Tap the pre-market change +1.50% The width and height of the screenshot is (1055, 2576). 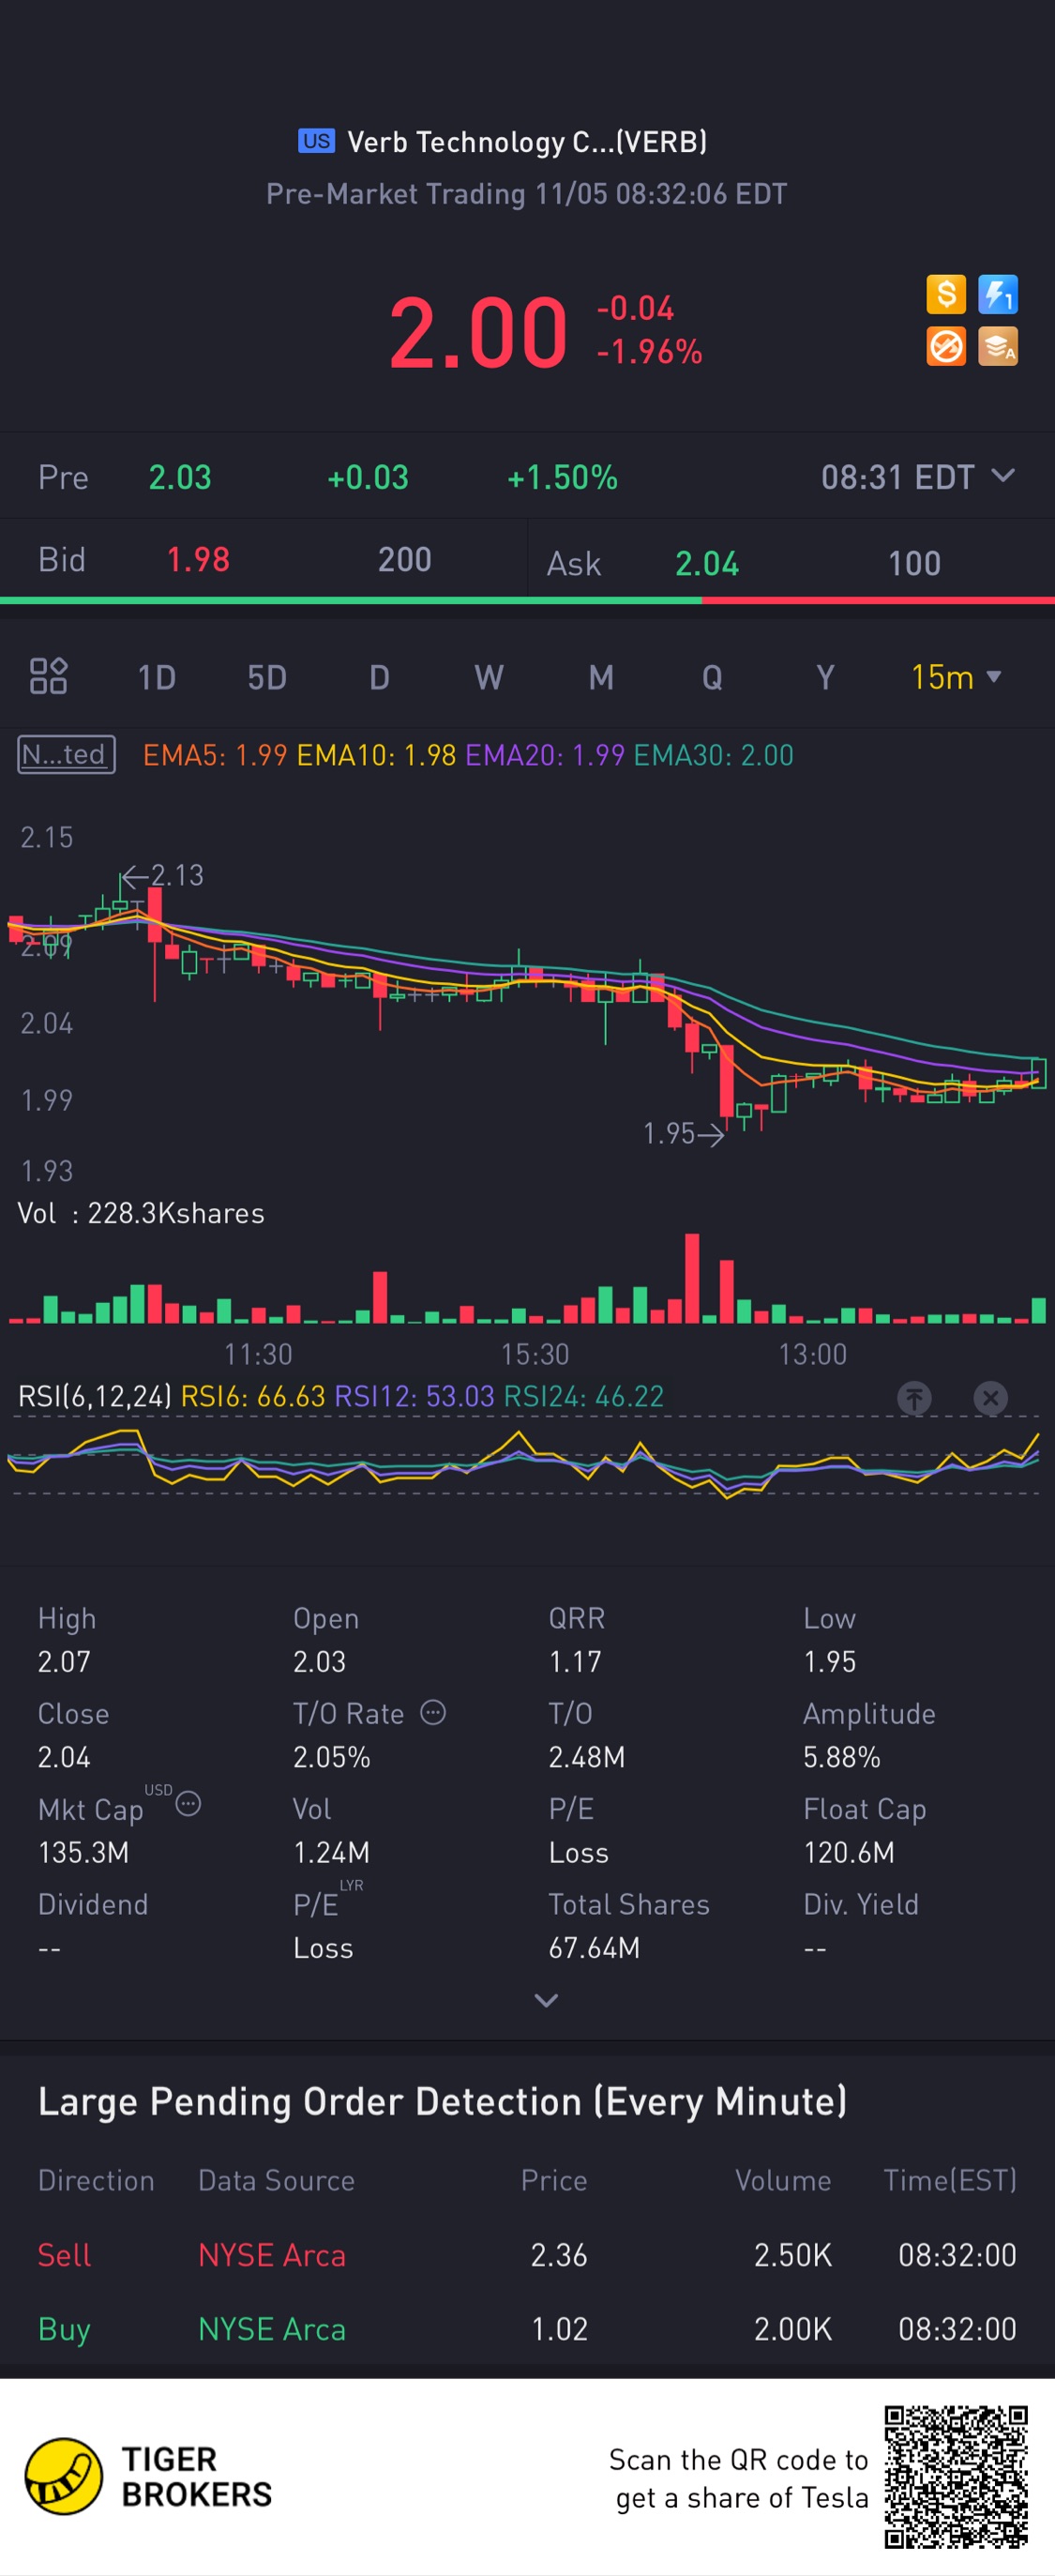[x=562, y=477]
